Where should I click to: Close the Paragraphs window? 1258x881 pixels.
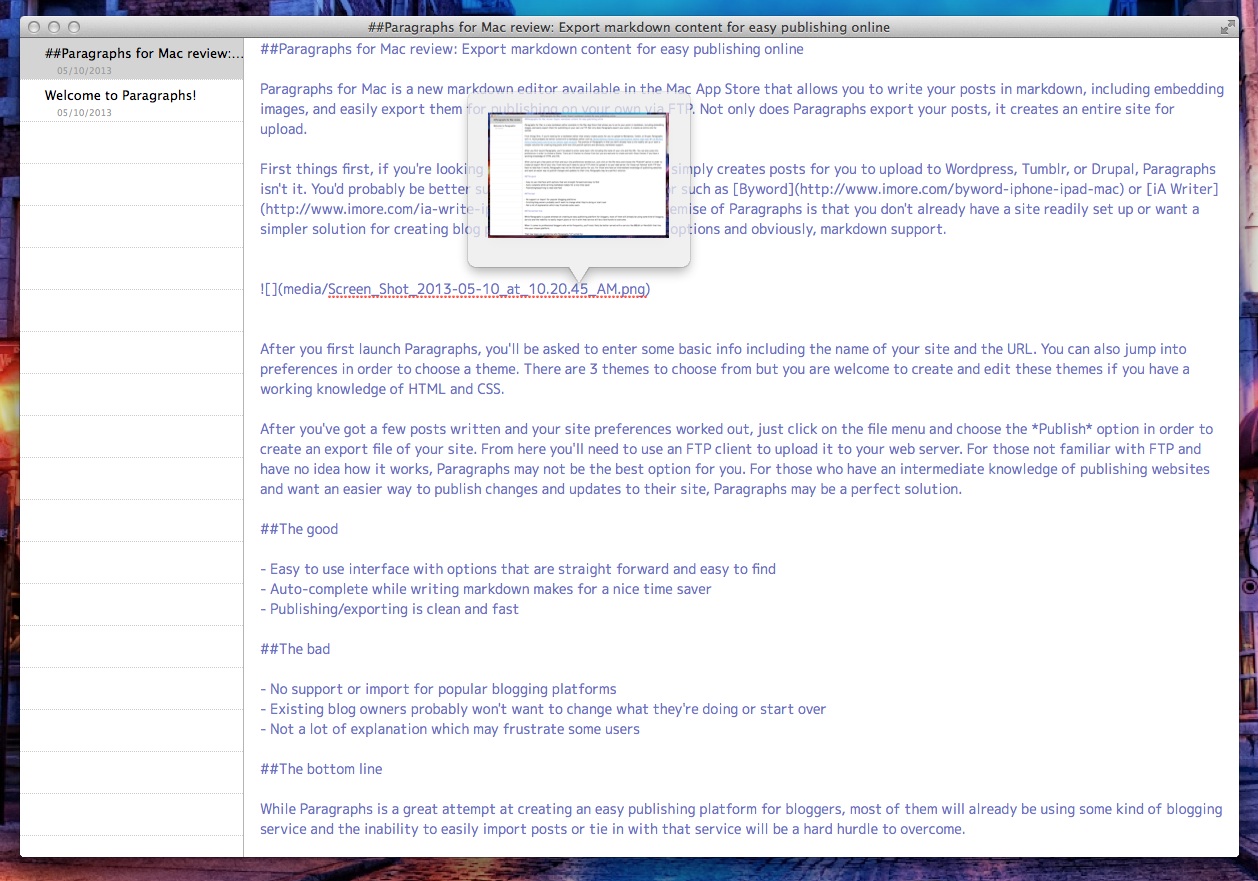[34, 27]
